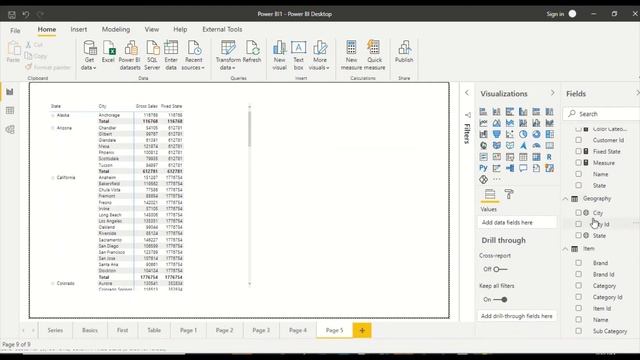This screenshot has width=640, height=360.
Task: Select the Scatter chart visual
Action: 510,134
